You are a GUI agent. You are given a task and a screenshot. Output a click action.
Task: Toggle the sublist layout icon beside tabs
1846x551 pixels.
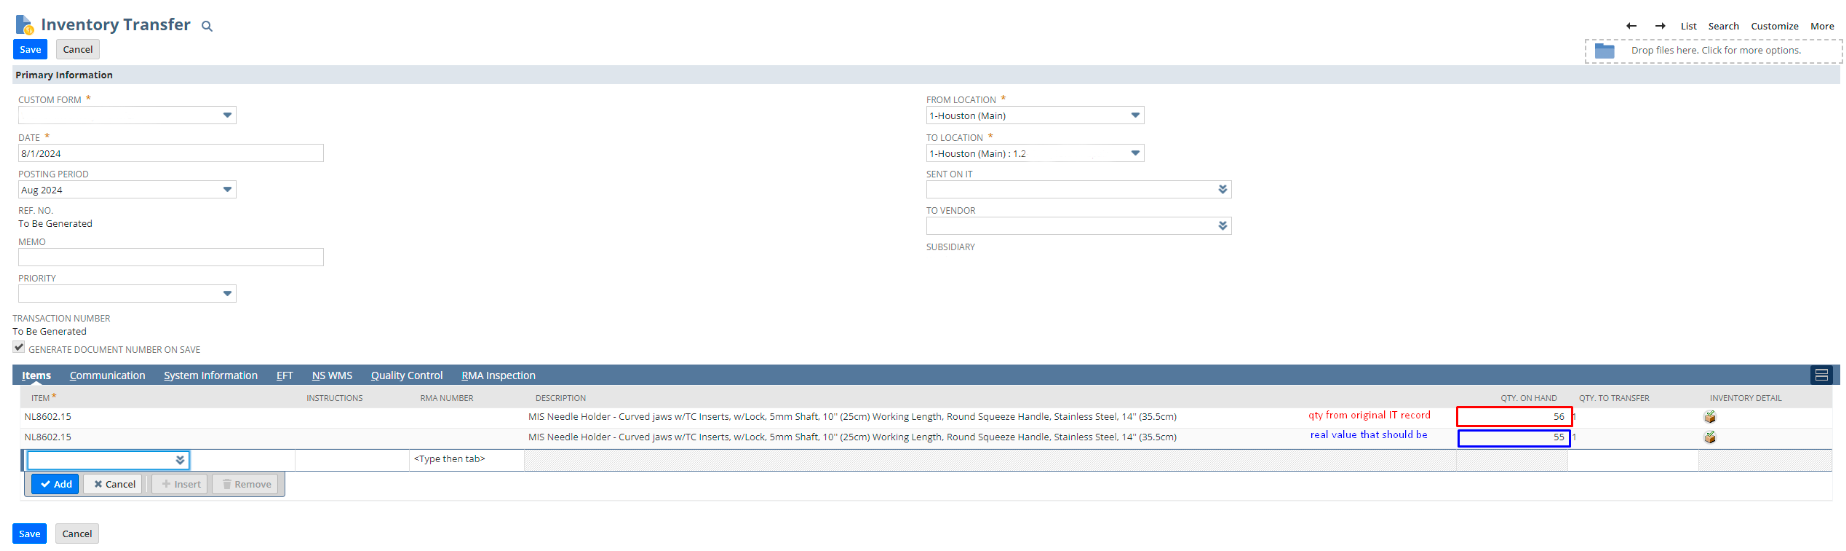(1821, 375)
